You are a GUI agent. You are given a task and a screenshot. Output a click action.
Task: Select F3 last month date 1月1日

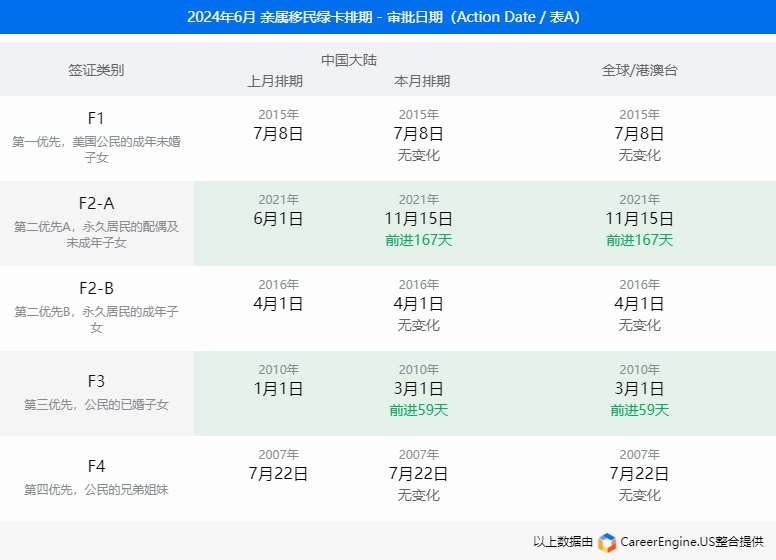coord(278,389)
